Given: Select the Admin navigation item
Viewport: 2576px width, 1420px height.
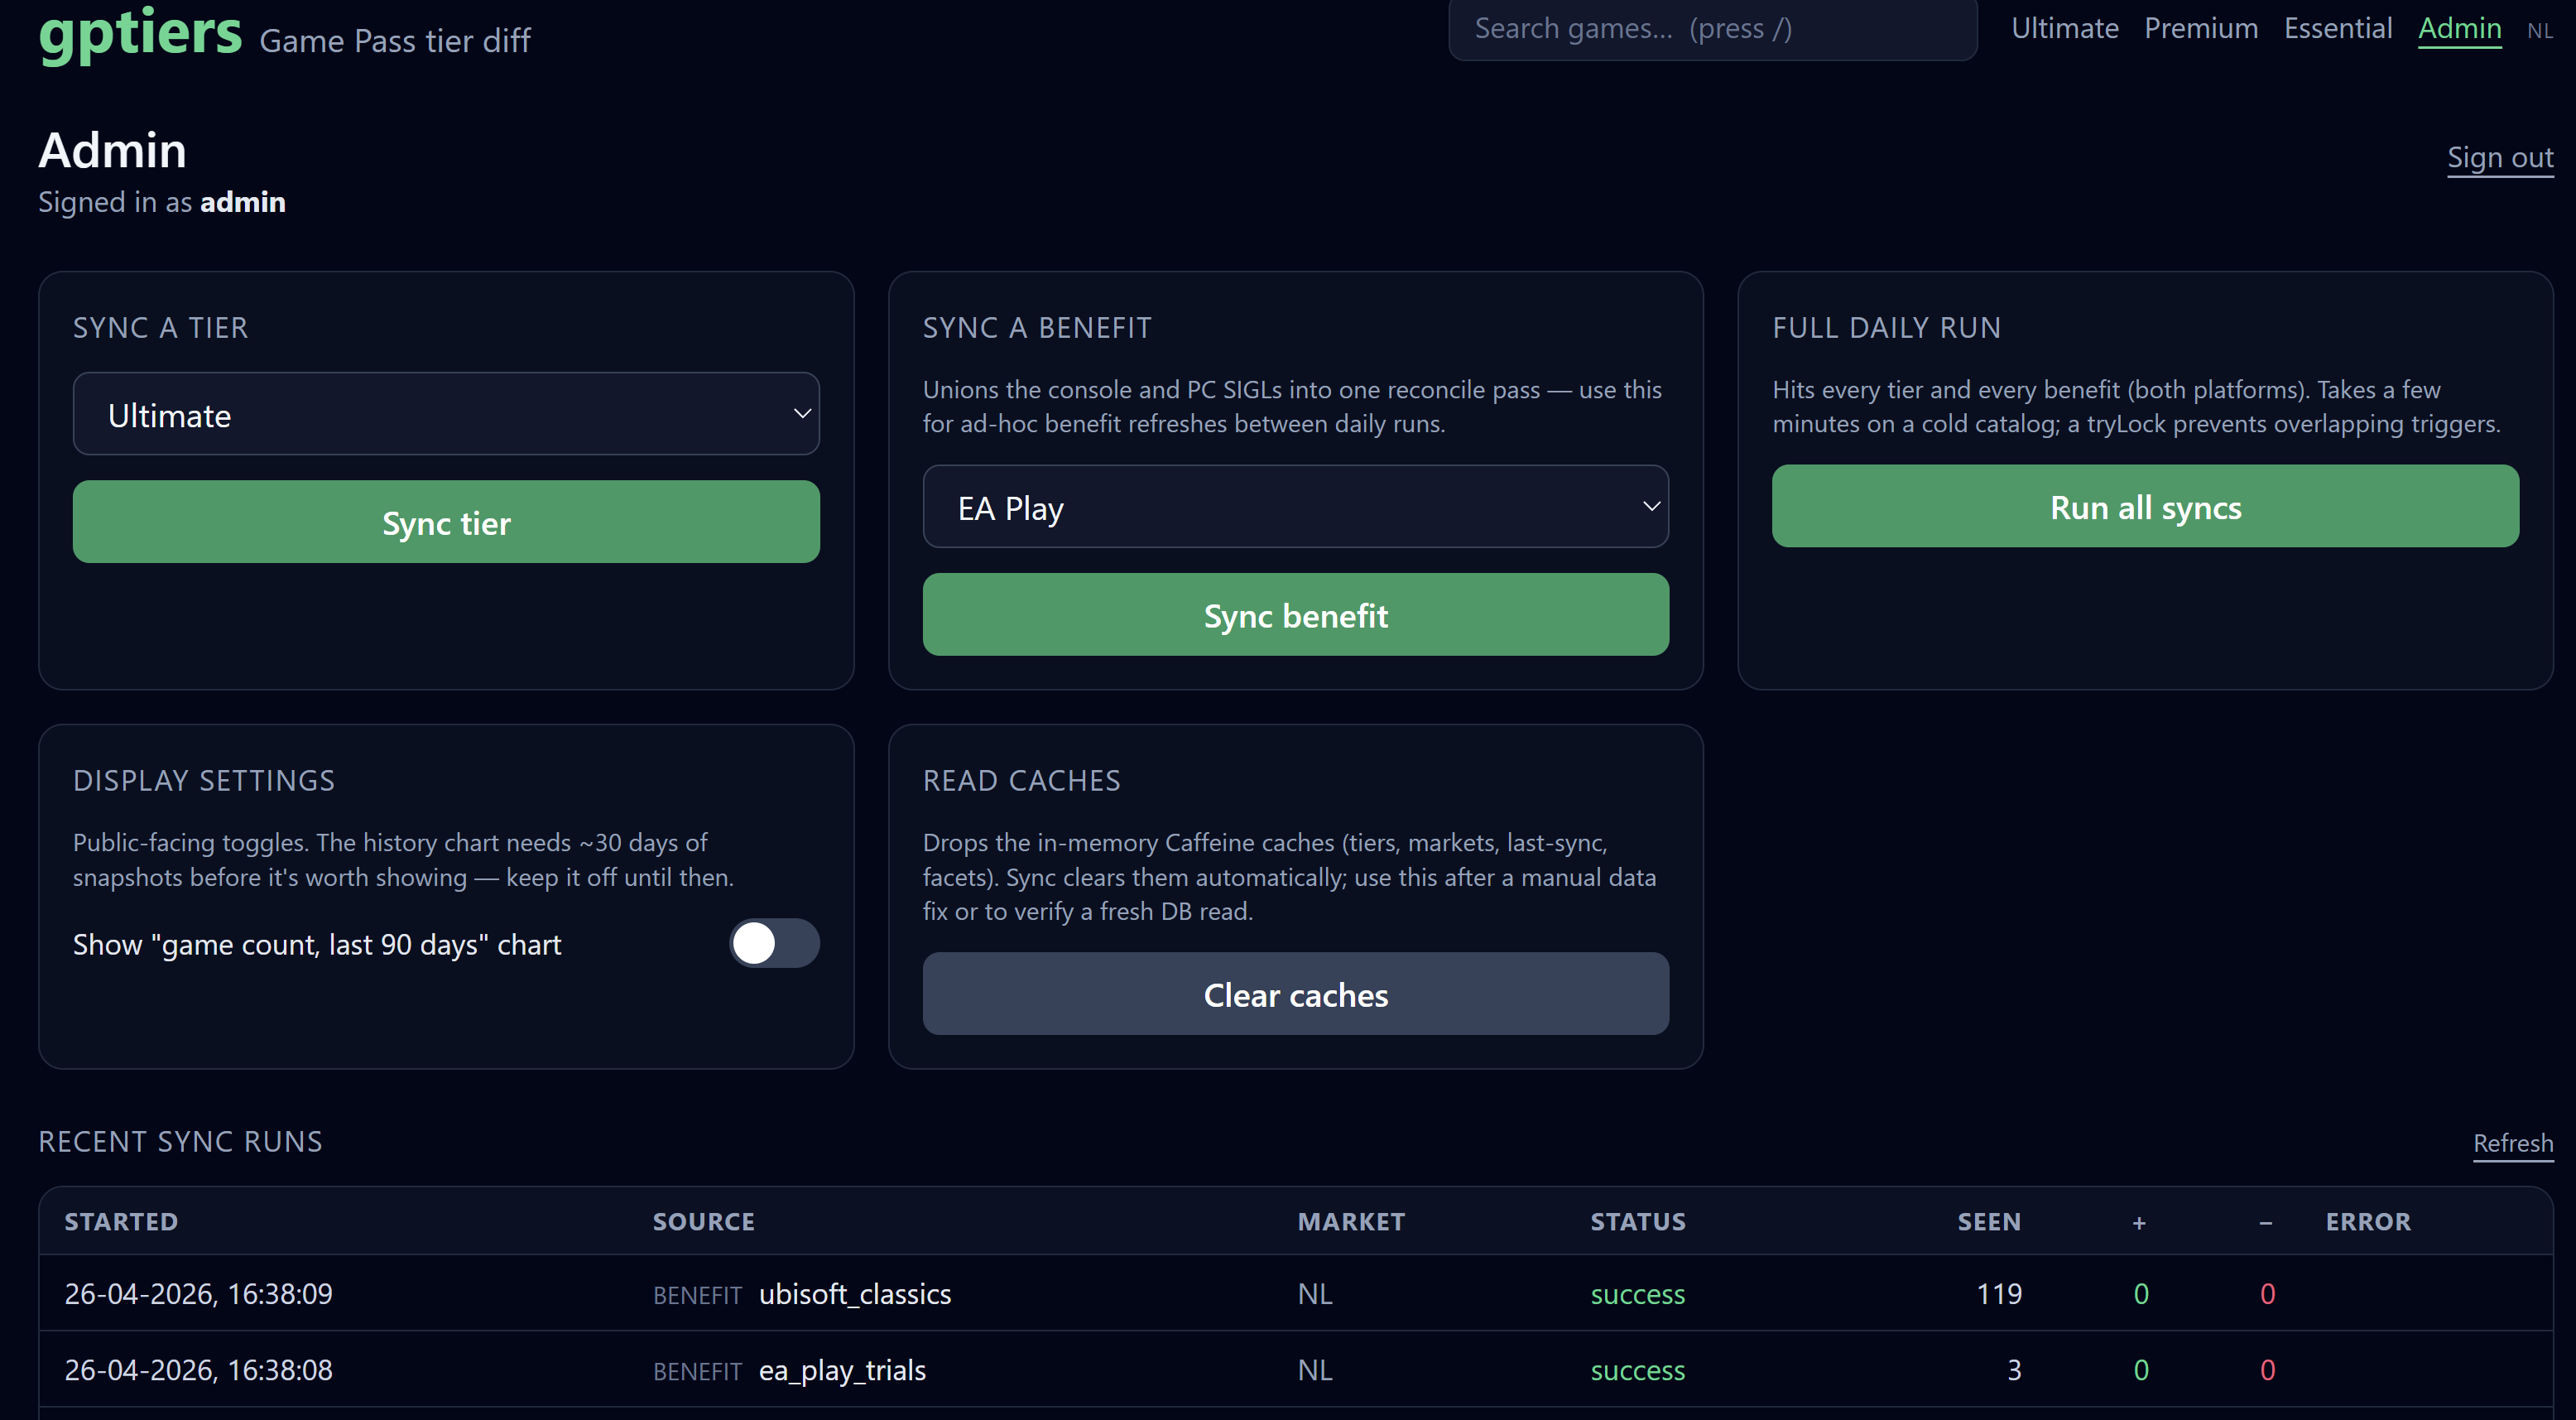Looking at the screenshot, I should coord(2459,28).
